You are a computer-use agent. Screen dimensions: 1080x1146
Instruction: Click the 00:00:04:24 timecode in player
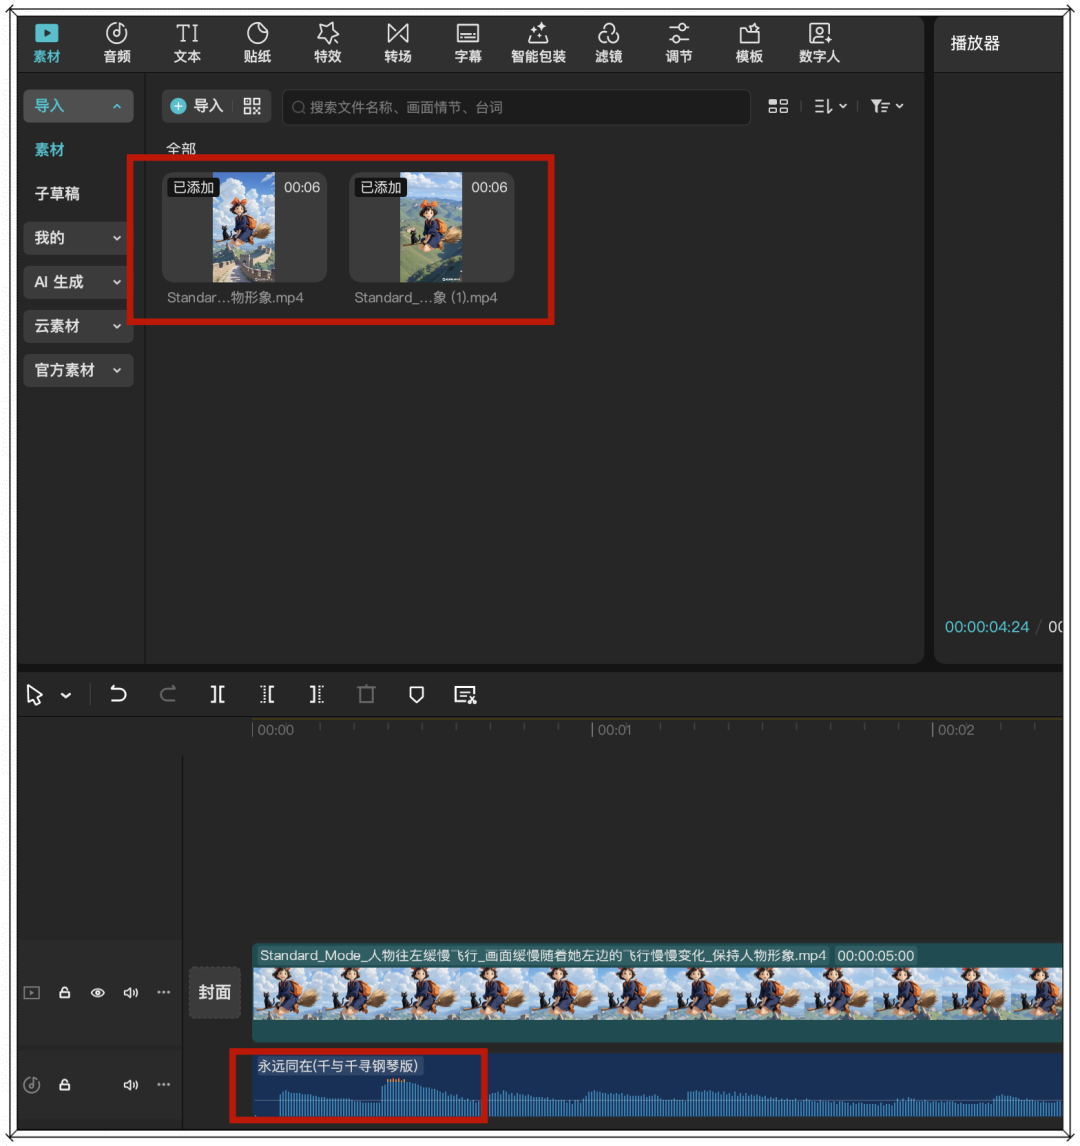986,627
